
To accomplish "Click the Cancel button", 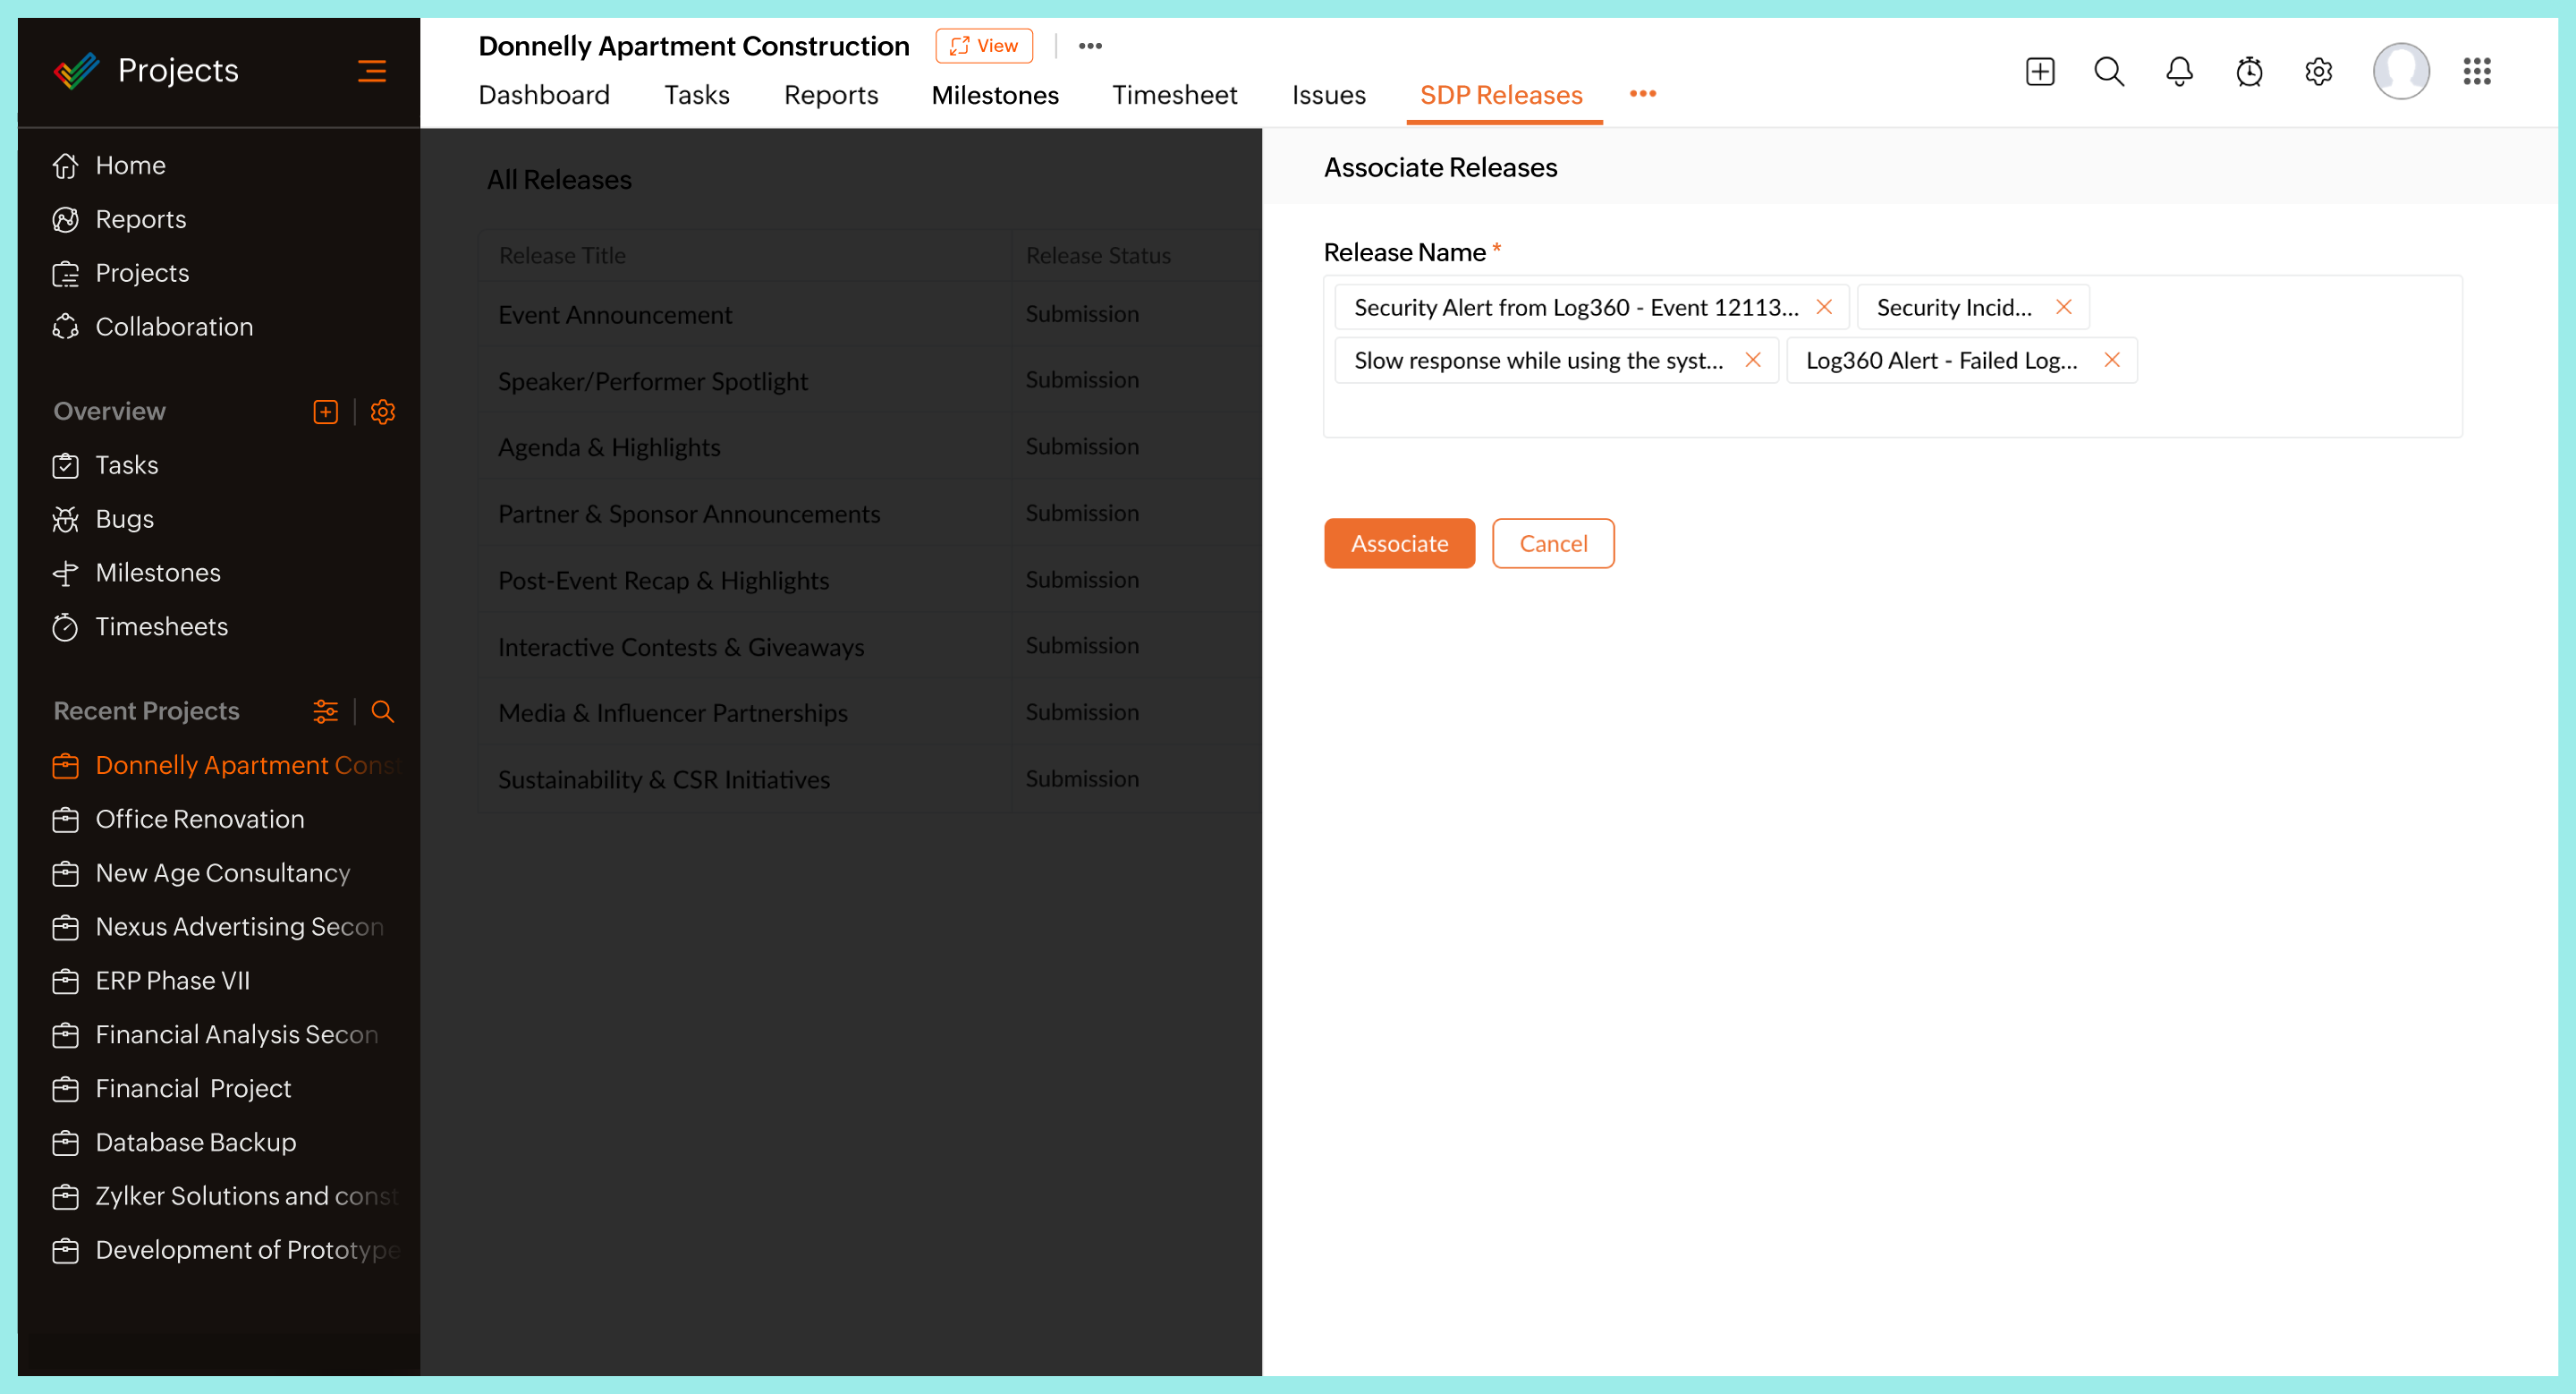I will (x=1552, y=543).
